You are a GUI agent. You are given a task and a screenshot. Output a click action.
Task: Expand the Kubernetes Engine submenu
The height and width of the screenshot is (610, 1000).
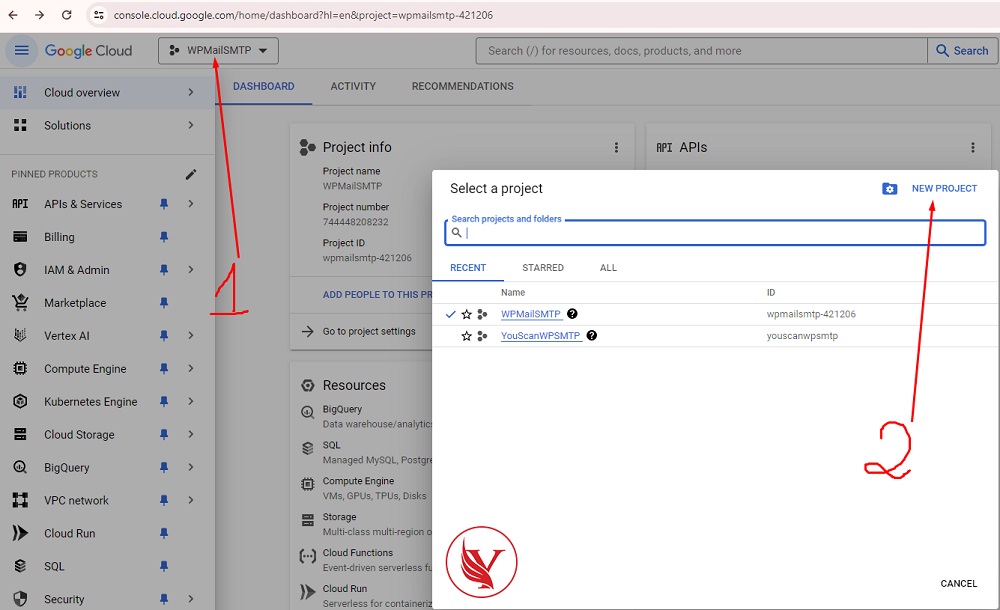[191, 401]
